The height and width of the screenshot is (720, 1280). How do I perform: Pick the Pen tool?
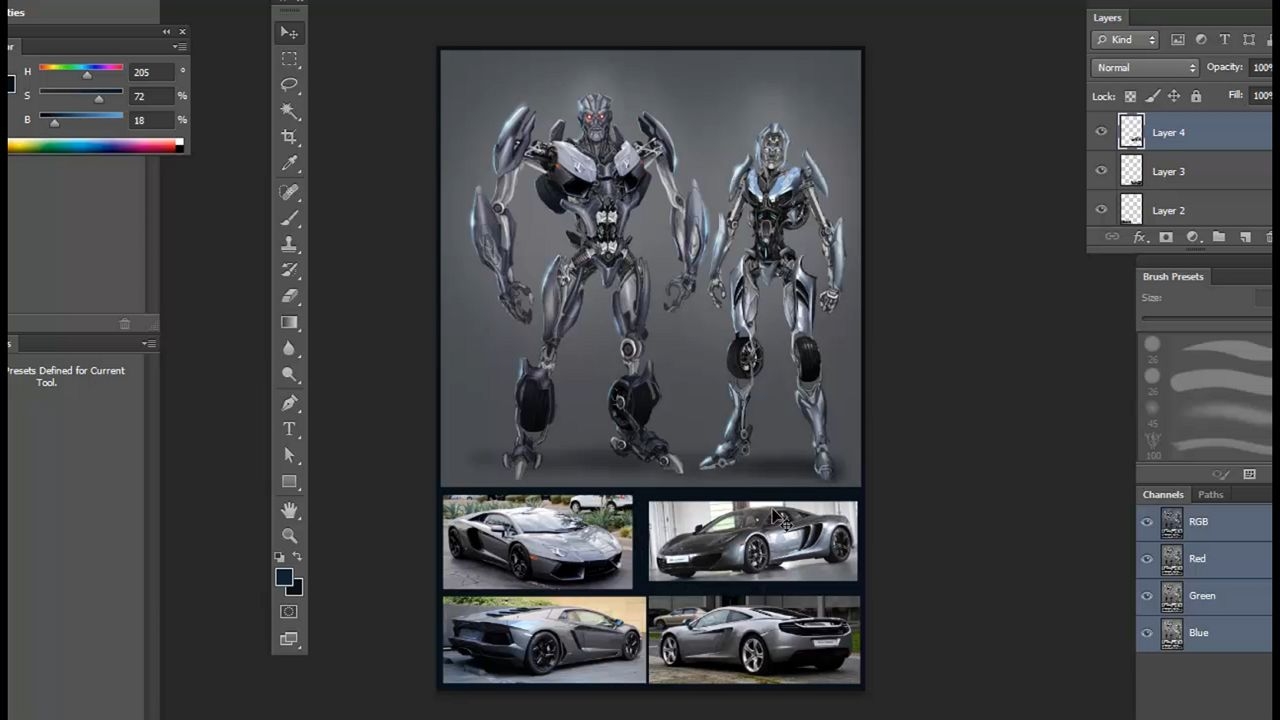289,403
